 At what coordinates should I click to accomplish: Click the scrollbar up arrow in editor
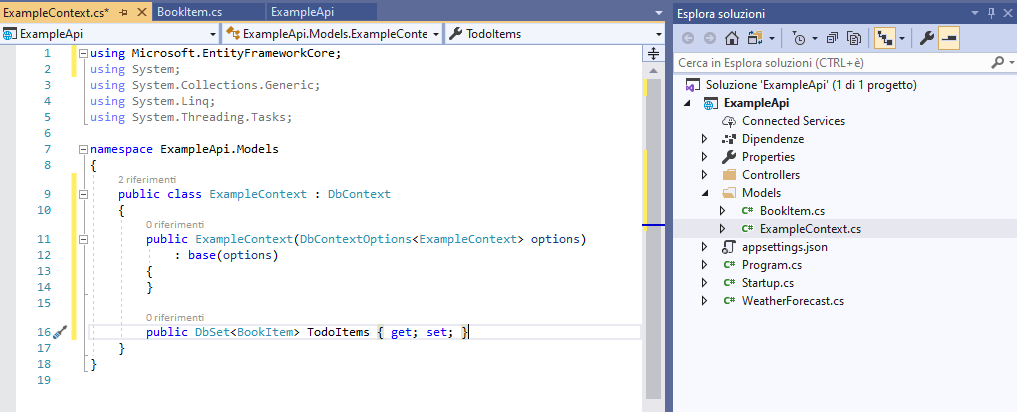tap(653, 70)
